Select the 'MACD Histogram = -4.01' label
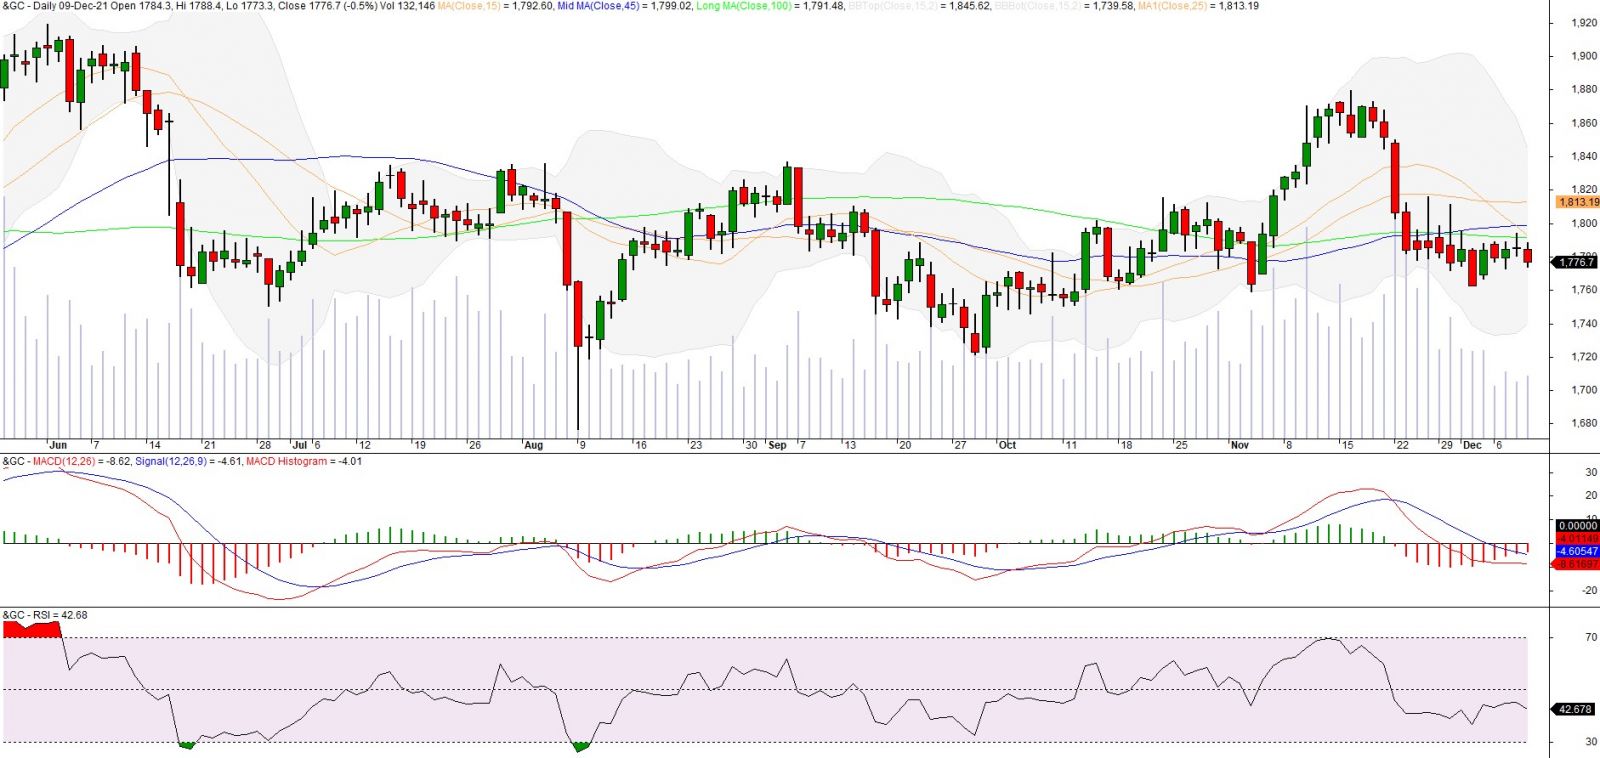The image size is (1600, 758). [x=304, y=462]
